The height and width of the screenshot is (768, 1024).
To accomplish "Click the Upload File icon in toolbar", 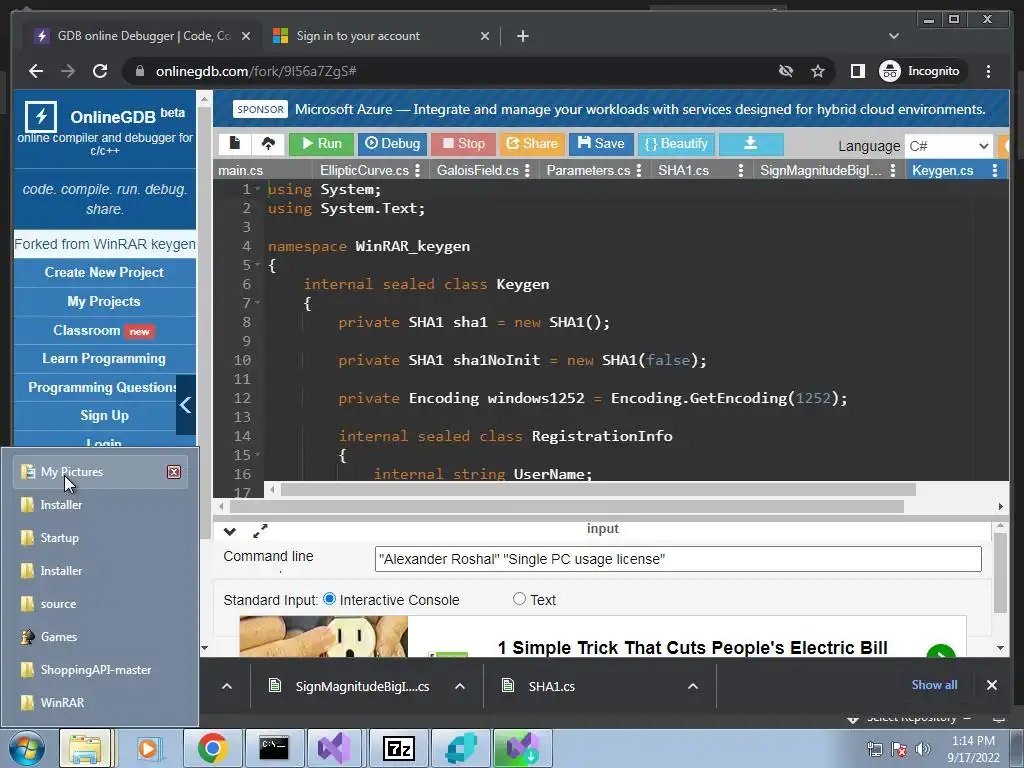I will pos(268,144).
